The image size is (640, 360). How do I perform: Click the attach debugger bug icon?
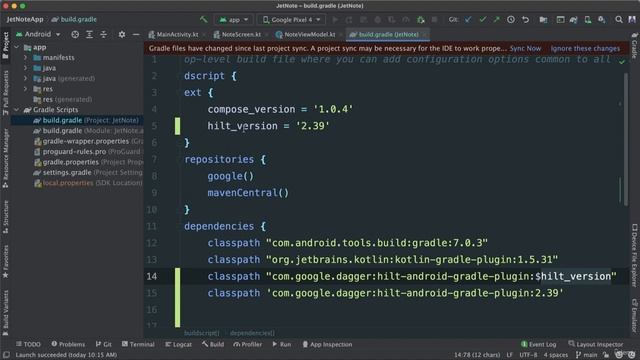click(420, 20)
